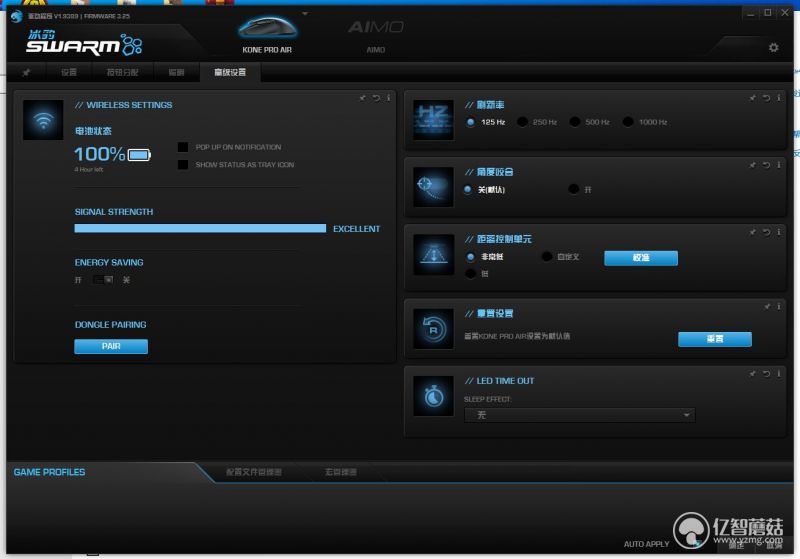The width and height of the screenshot is (800, 559).
Task: Select the Kone Pro Air mouse
Action: pos(267,35)
